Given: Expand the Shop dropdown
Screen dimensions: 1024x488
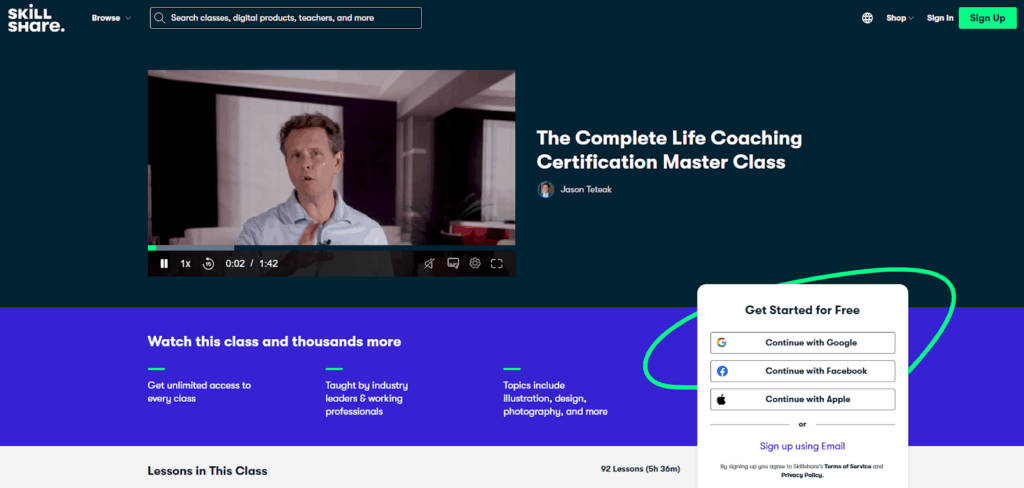Looking at the screenshot, I should (x=900, y=18).
